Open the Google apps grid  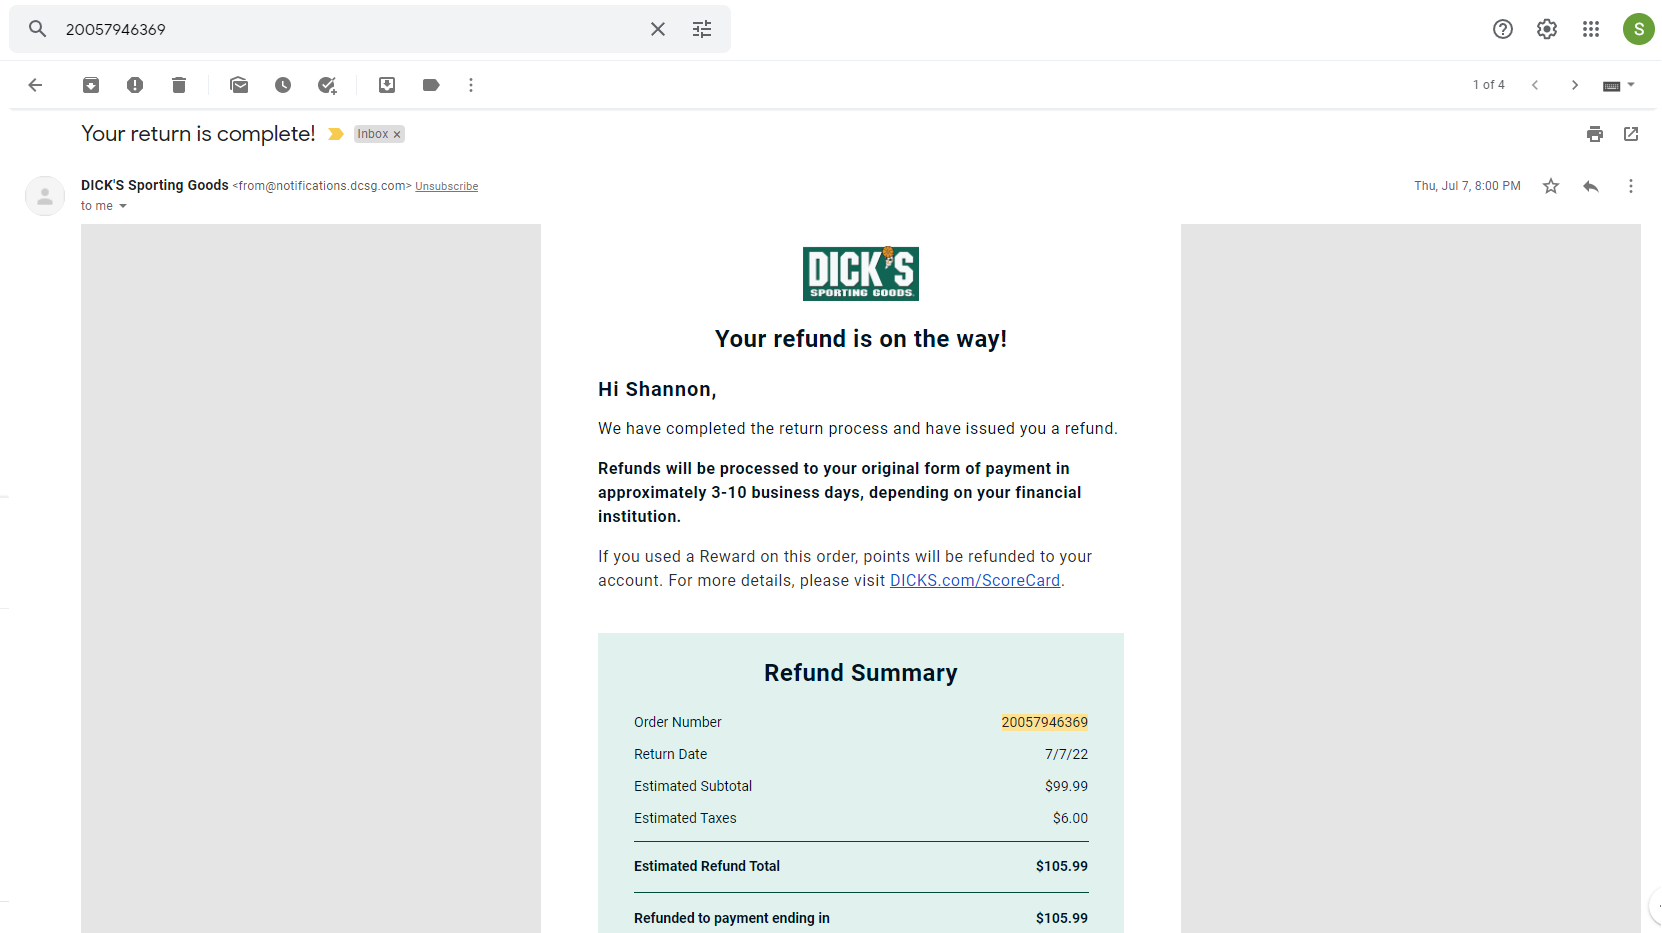1591,29
